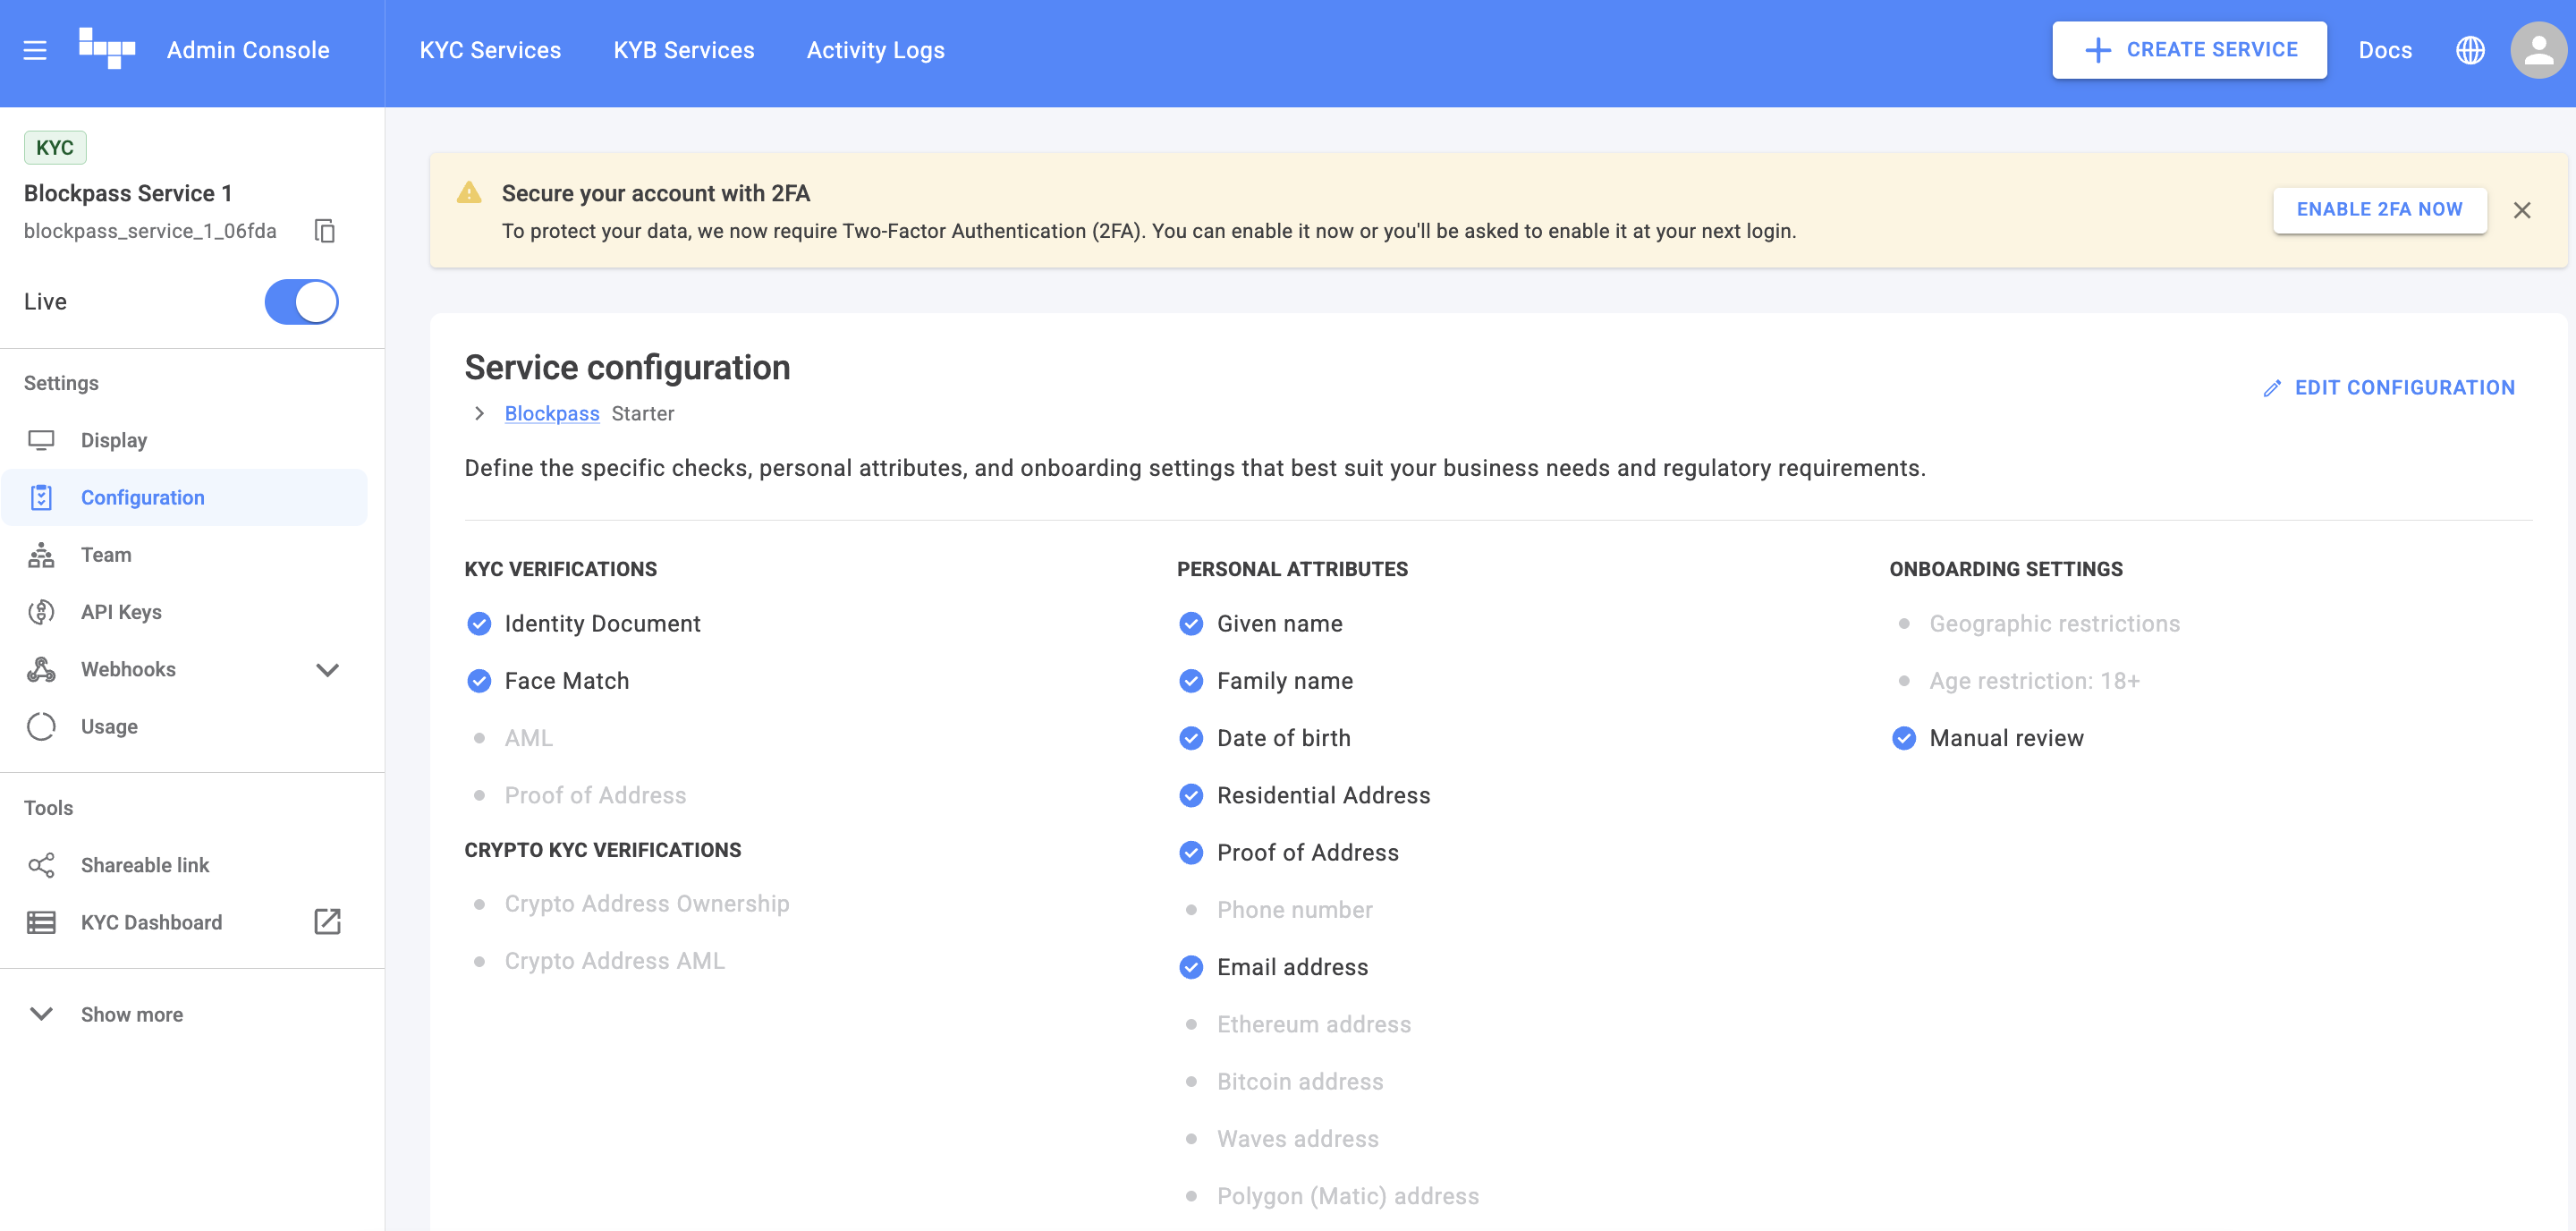
Task: Toggle the Live service switch
Action: click(x=301, y=302)
